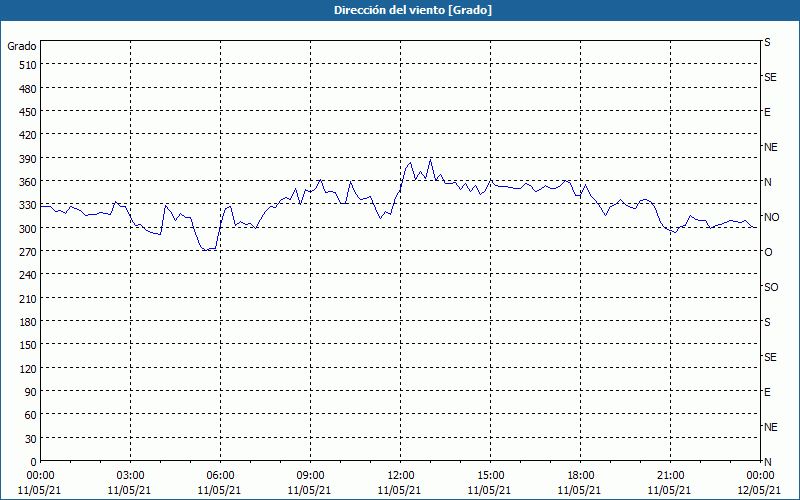The image size is (800, 500).
Task: Click the "Grado" y-axis unit label
Action: [22, 46]
